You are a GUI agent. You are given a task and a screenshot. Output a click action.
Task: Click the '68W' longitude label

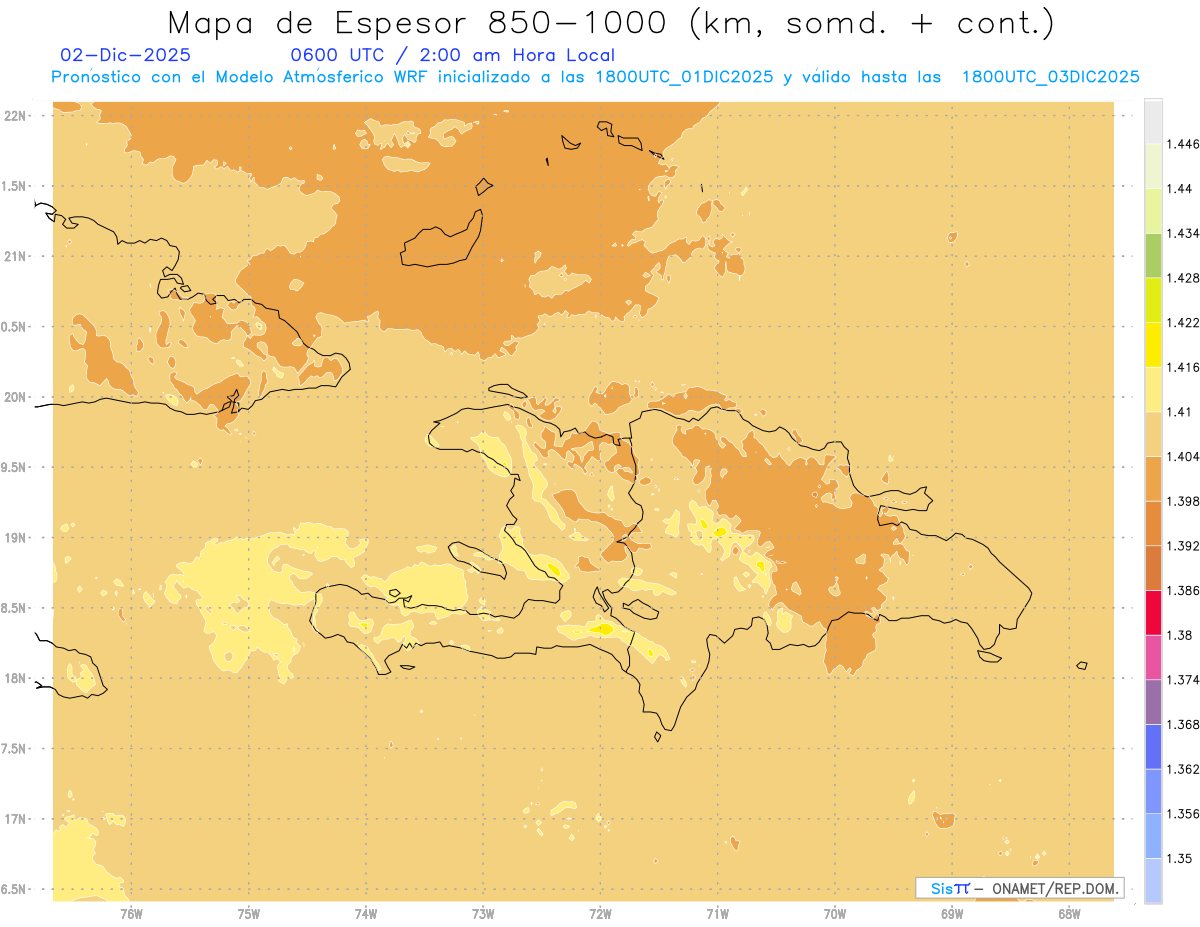coord(1069,914)
